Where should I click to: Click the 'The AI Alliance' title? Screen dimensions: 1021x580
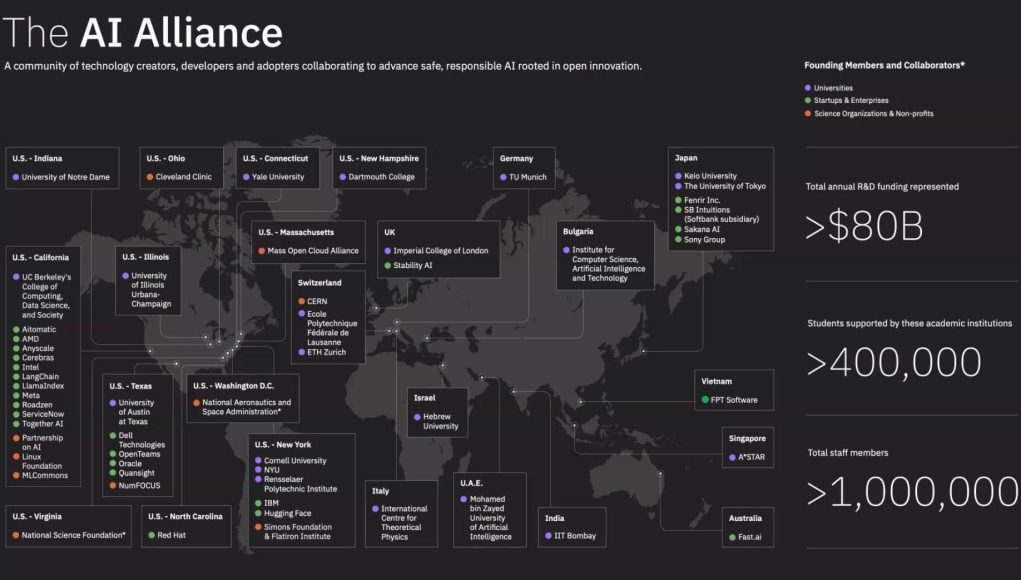[x=143, y=33]
